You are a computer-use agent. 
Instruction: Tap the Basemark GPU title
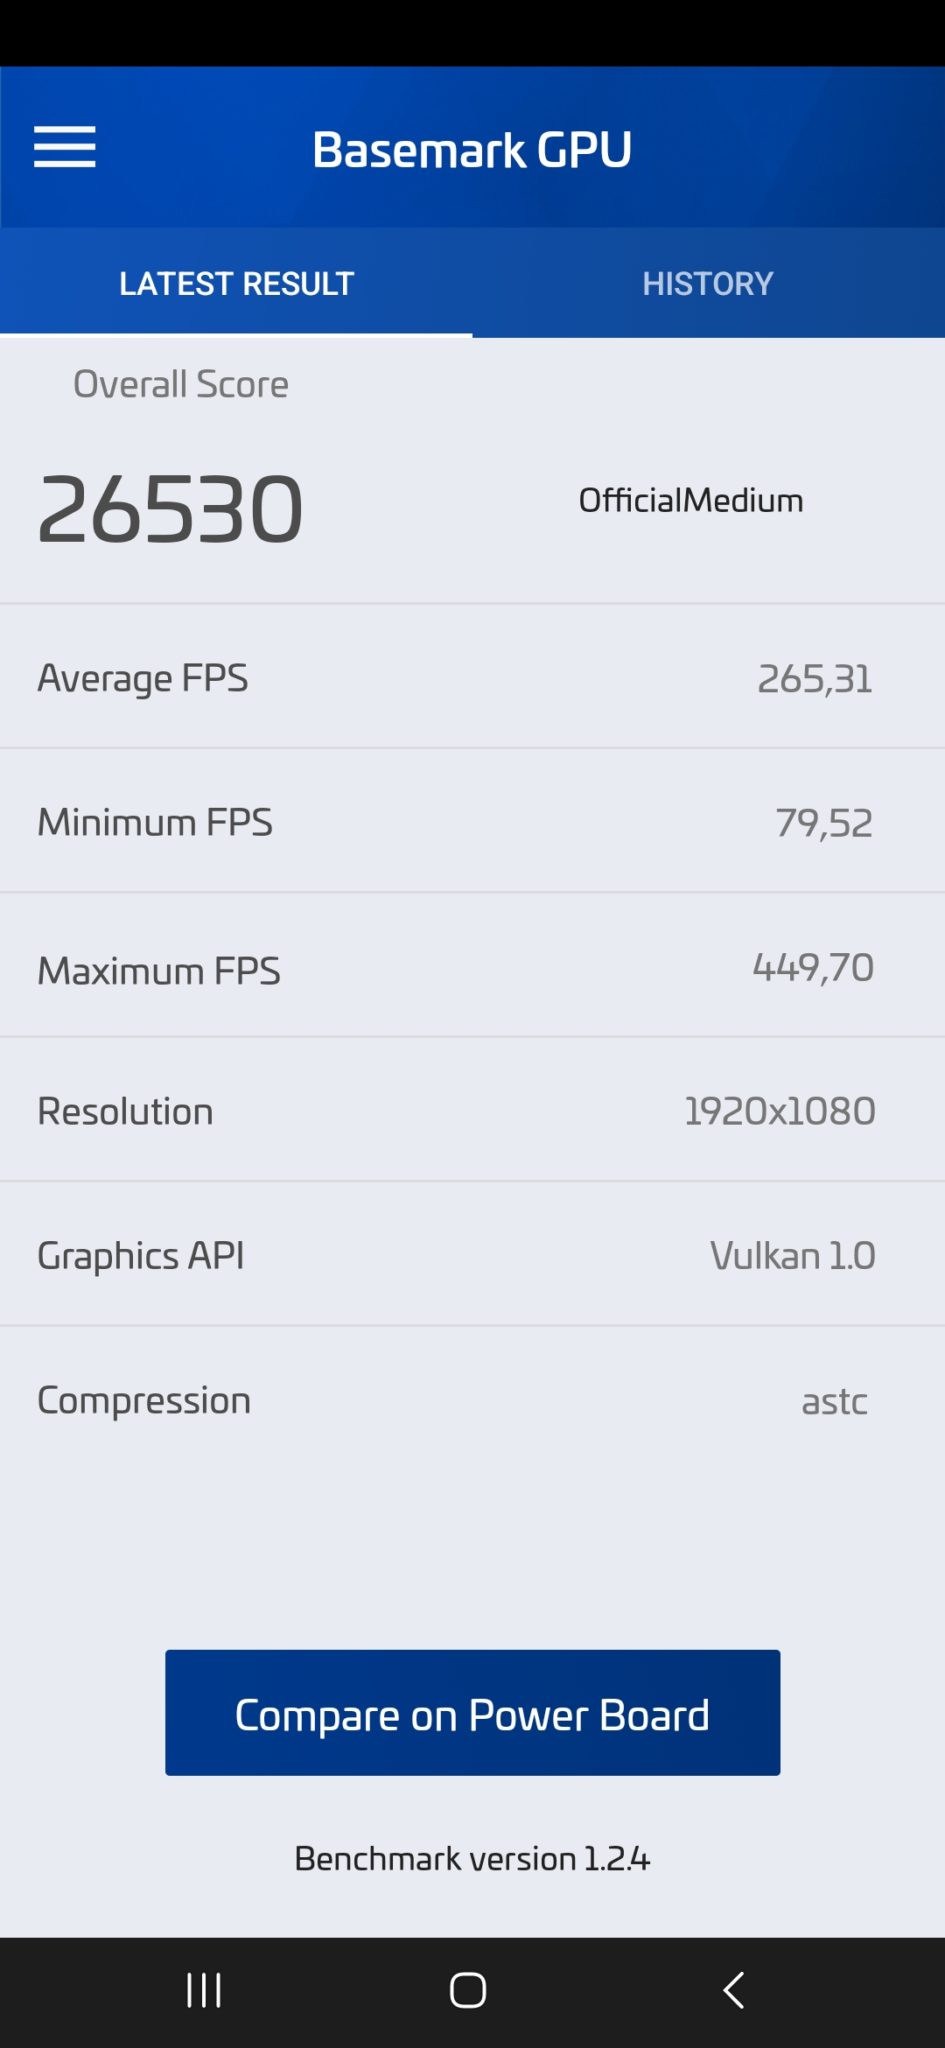coord(472,149)
